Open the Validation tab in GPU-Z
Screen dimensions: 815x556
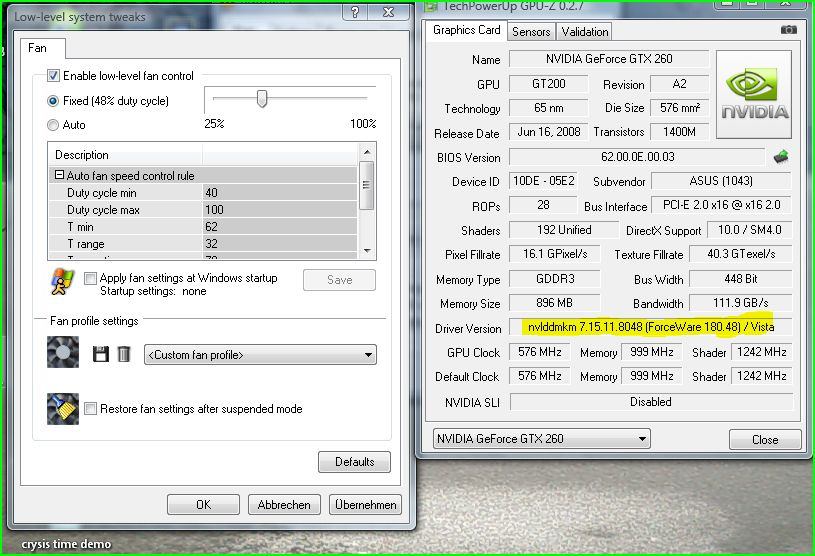click(584, 32)
